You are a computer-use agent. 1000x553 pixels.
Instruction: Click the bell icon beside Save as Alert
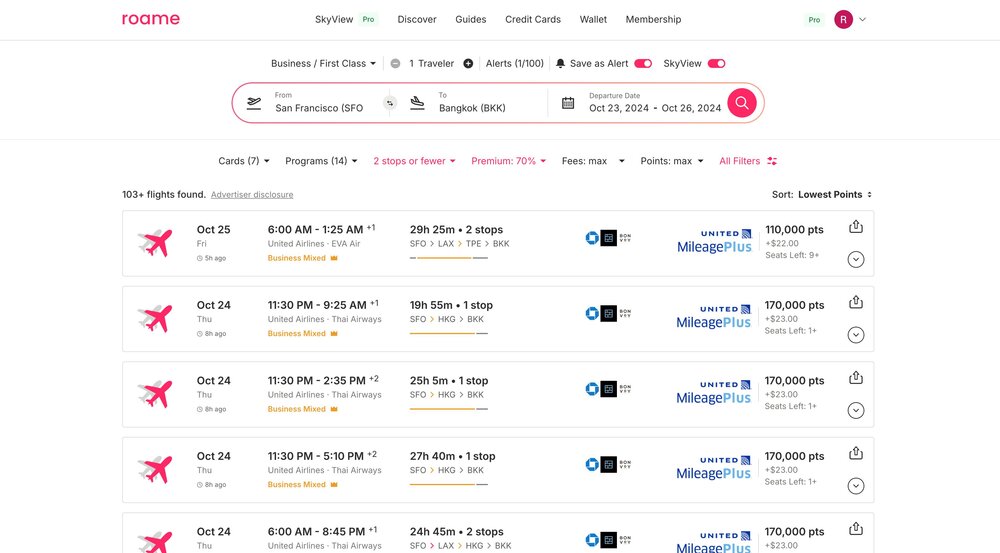[560, 64]
